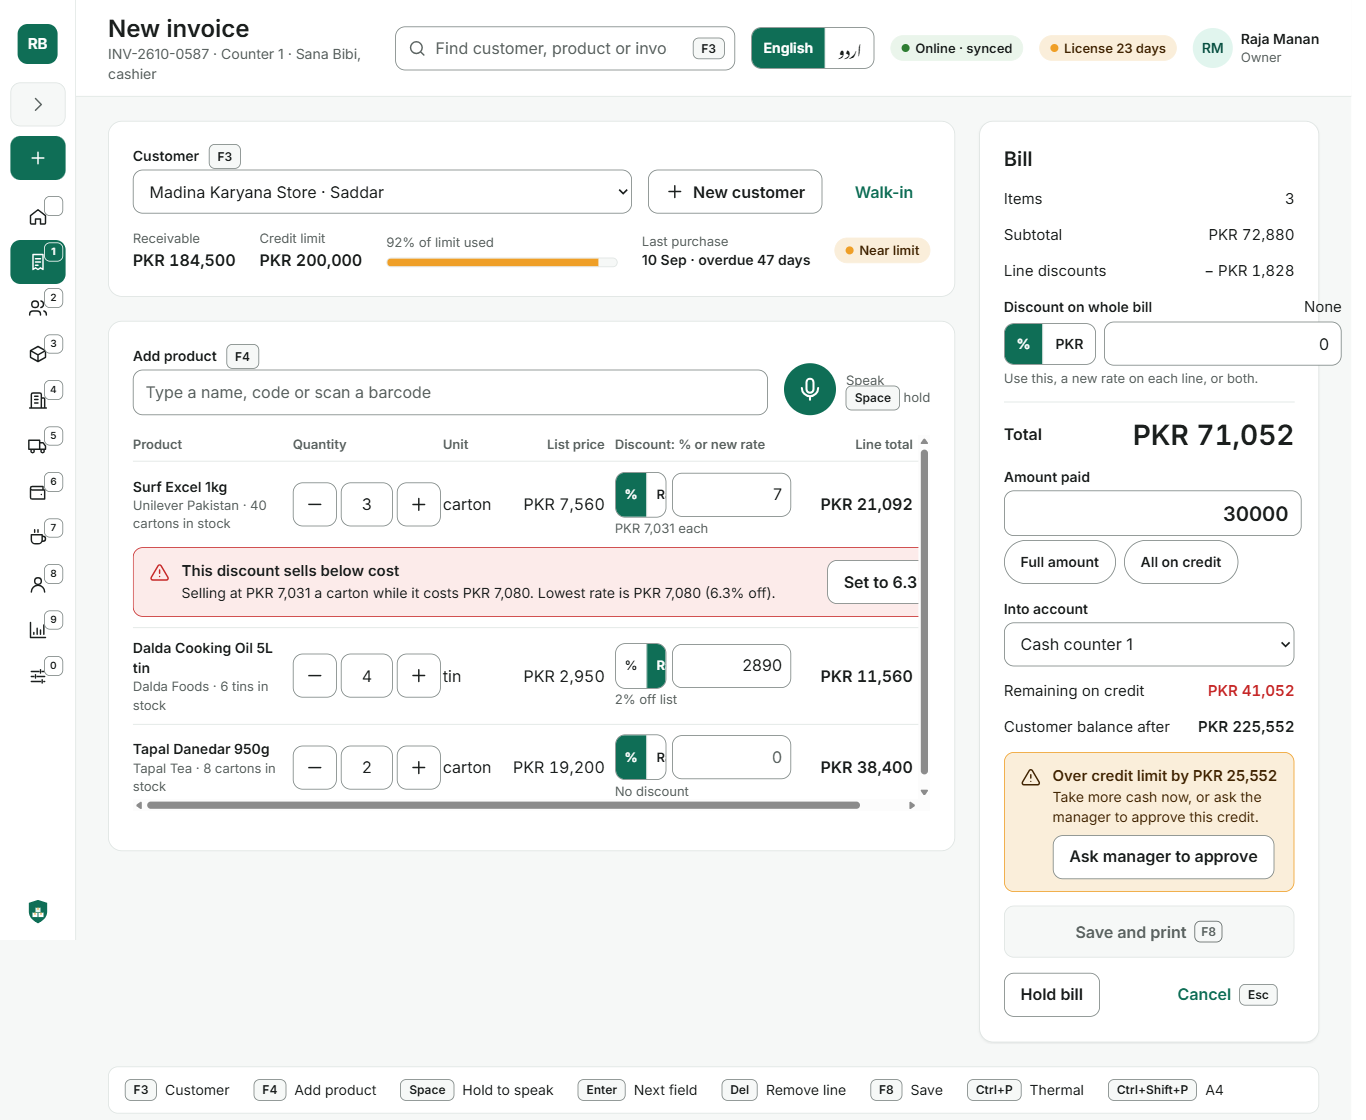
Task: Select percent discount for Dalda Cooking Oil
Action: (631, 666)
